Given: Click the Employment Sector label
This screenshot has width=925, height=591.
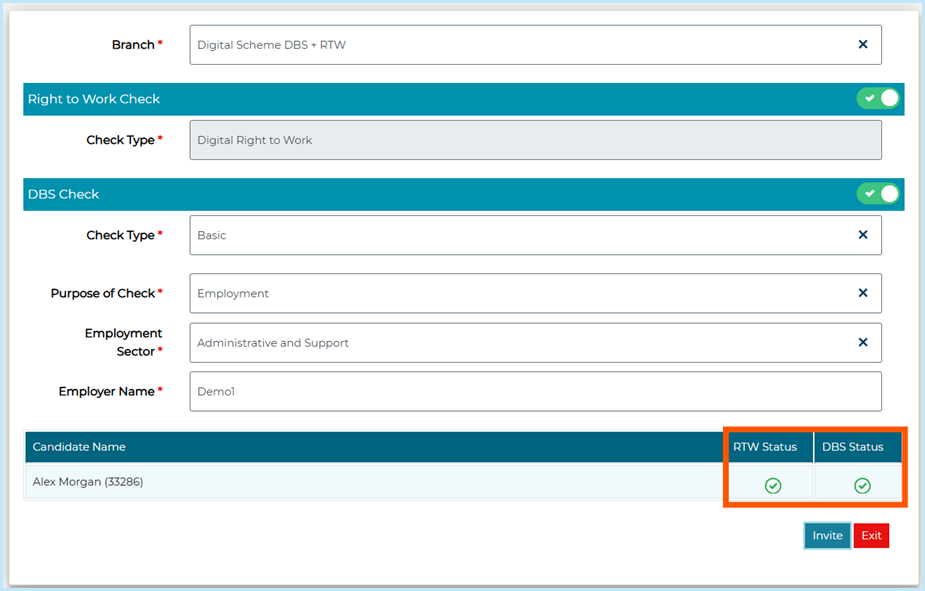Looking at the screenshot, I should point(123,342).
